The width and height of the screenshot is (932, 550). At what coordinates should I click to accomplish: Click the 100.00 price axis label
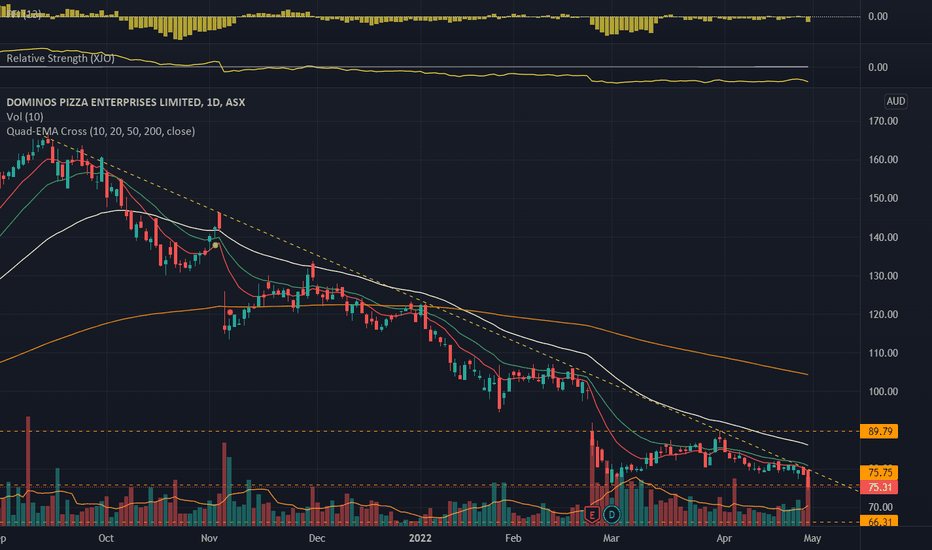(883, 391)
